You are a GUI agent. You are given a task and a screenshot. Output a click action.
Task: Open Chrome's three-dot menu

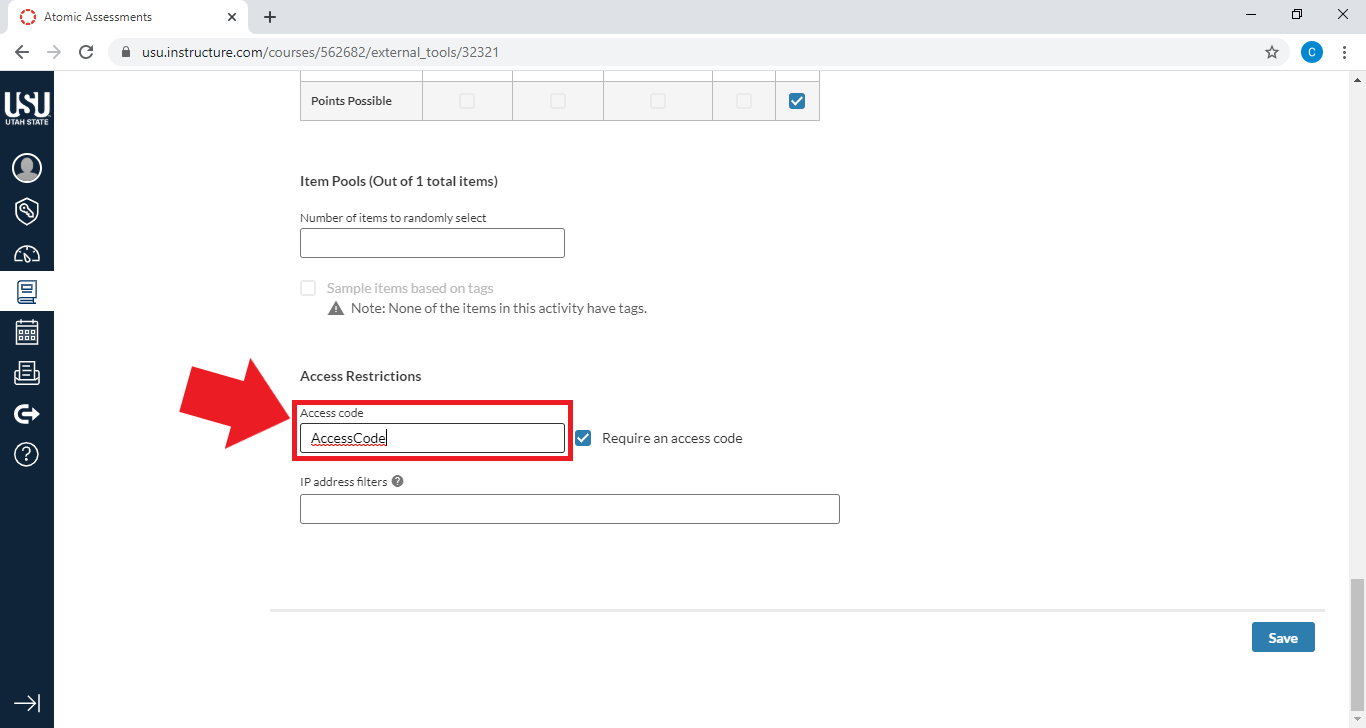[1345, 52]
